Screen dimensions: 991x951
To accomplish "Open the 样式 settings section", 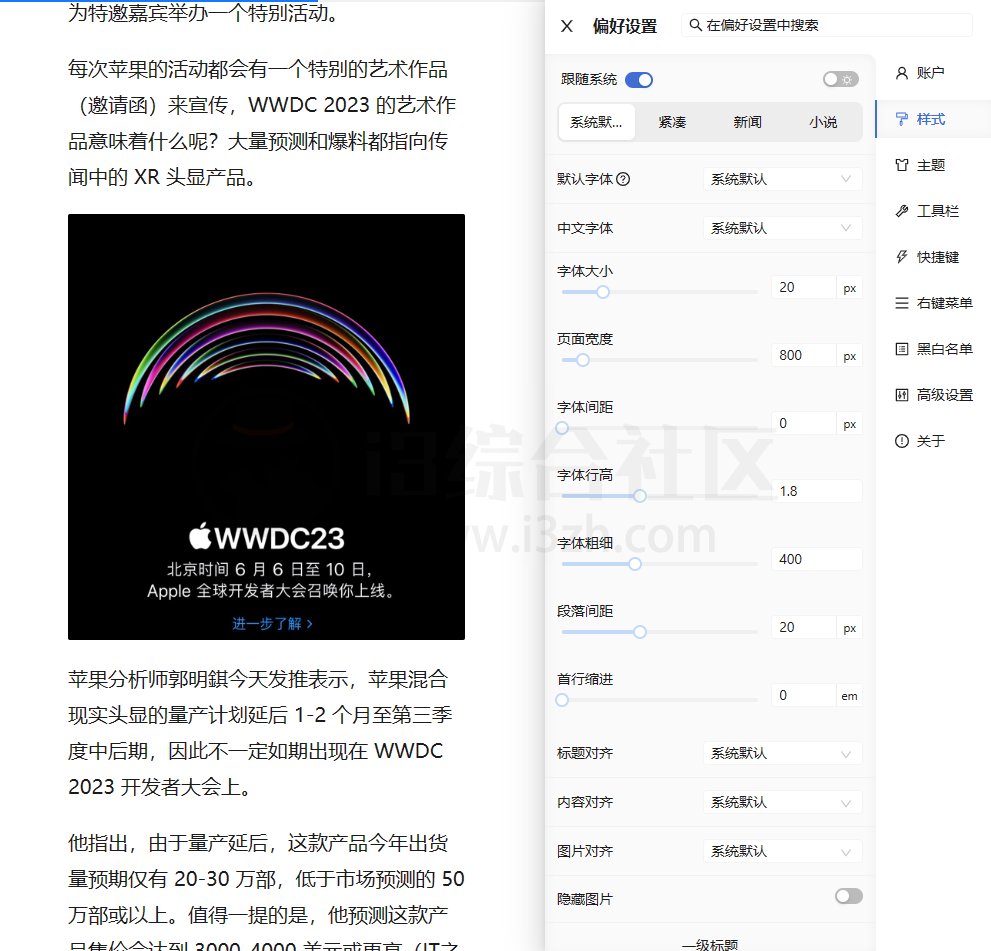I will [x=933, y=119].
